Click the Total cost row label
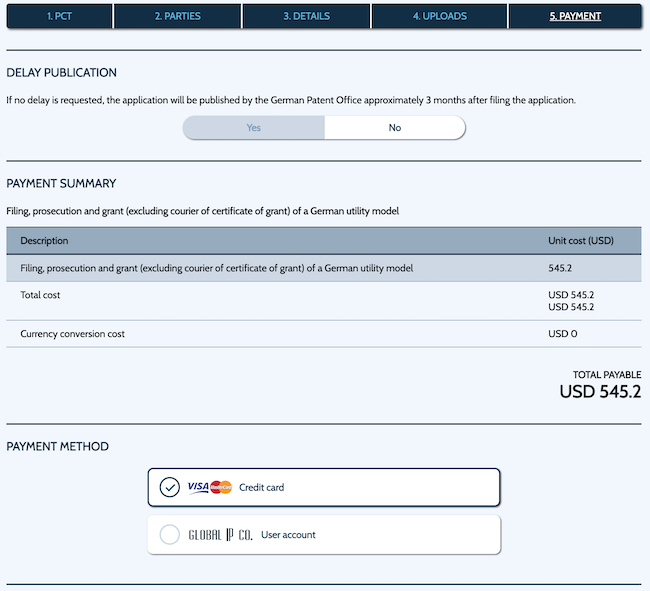Screen dimensions: 650x591 click(40, 295)
